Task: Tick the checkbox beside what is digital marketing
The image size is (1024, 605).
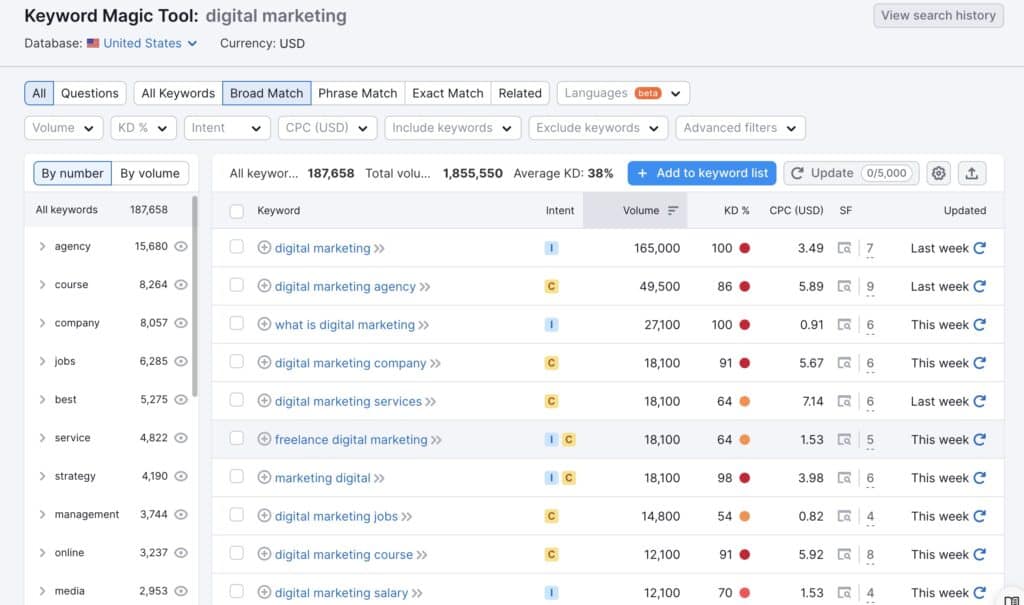Action: click(x=236, y=324)
